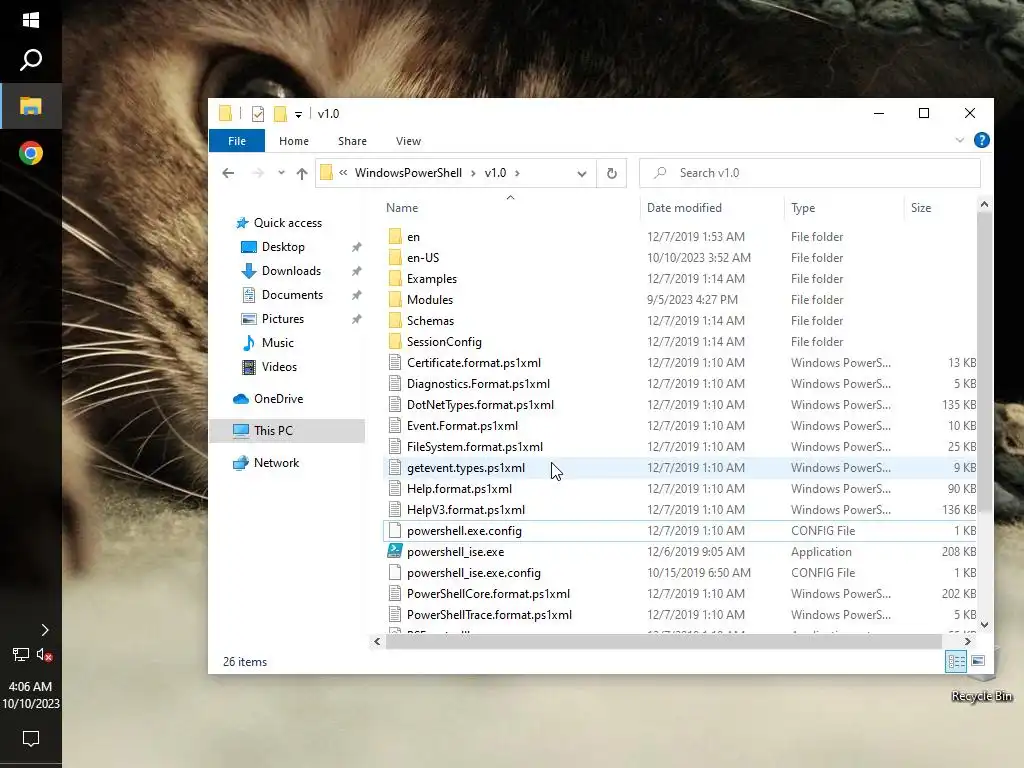Switch to the Home ribbon tab

pyautogui.click(x=294, y=141)
